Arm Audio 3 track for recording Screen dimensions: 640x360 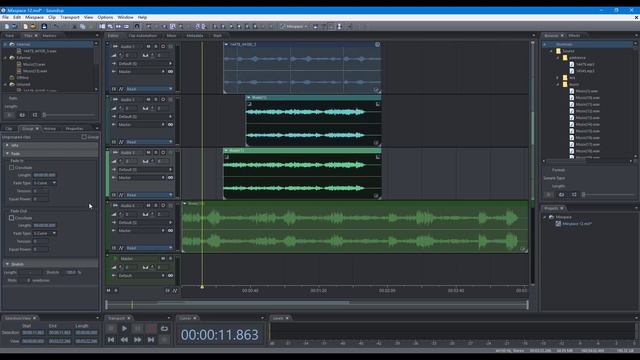[x=163, y=153]
